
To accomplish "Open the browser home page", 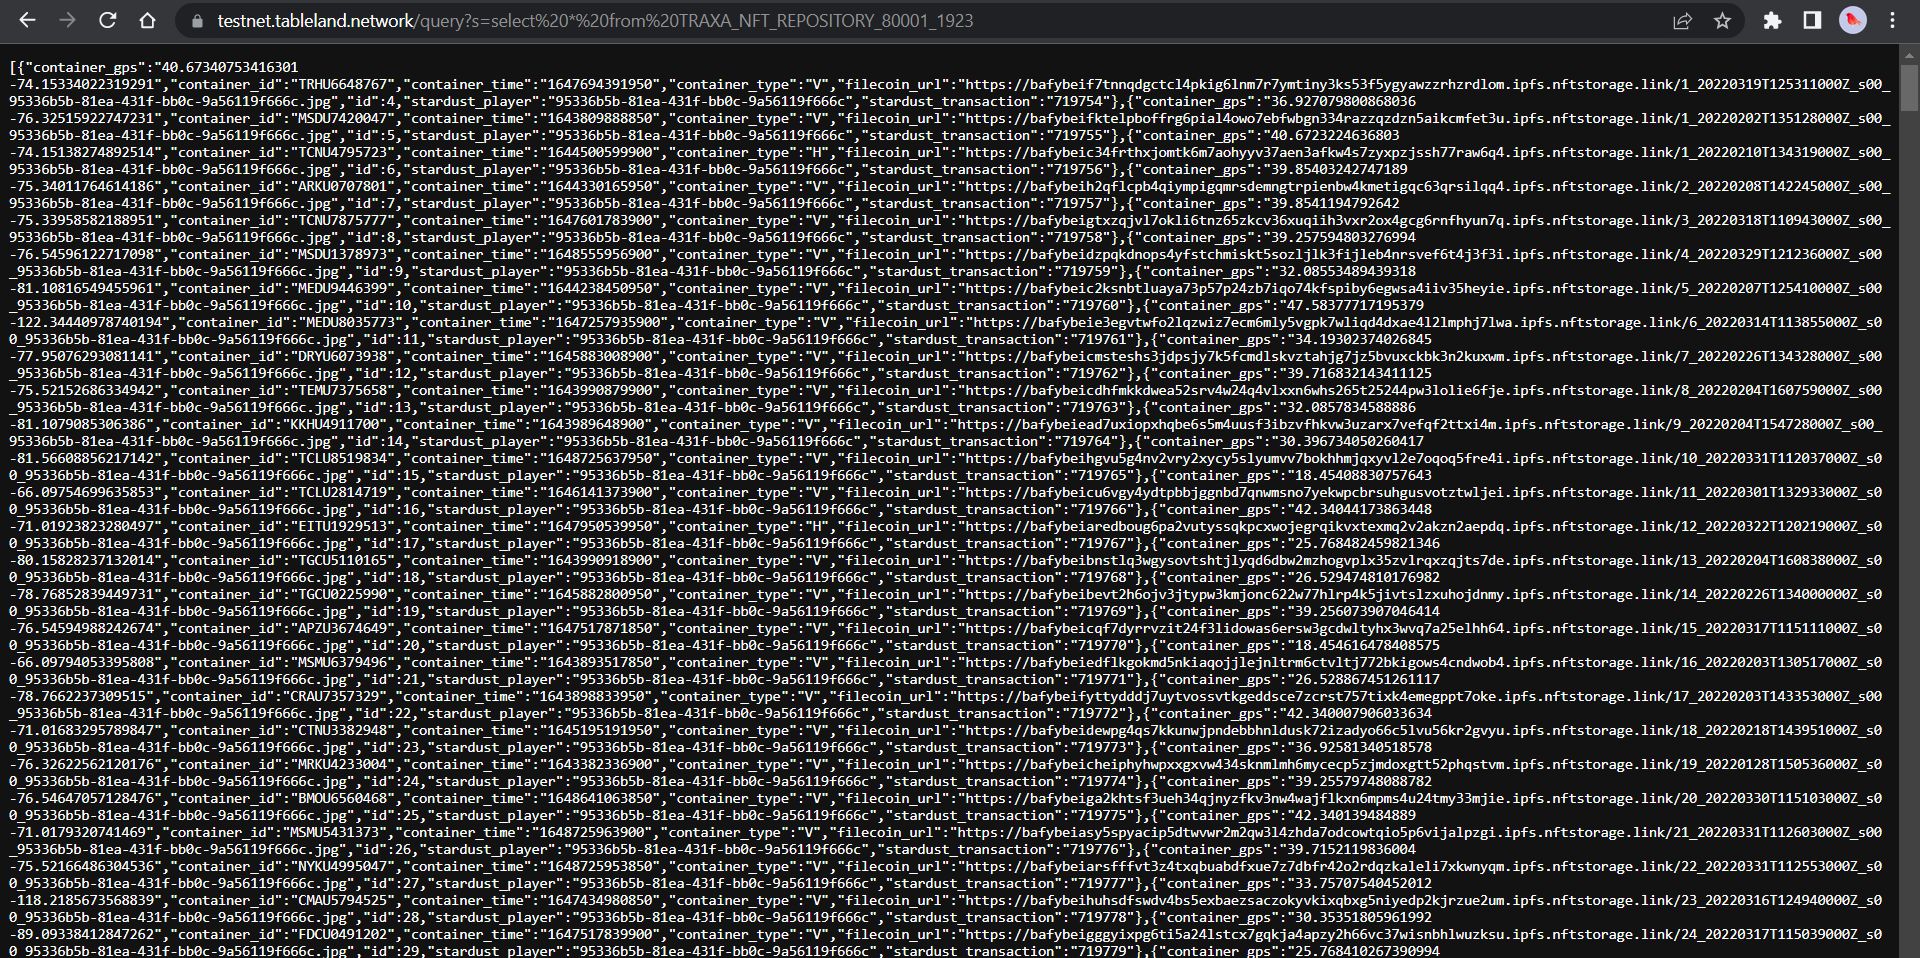I will 147,20.
